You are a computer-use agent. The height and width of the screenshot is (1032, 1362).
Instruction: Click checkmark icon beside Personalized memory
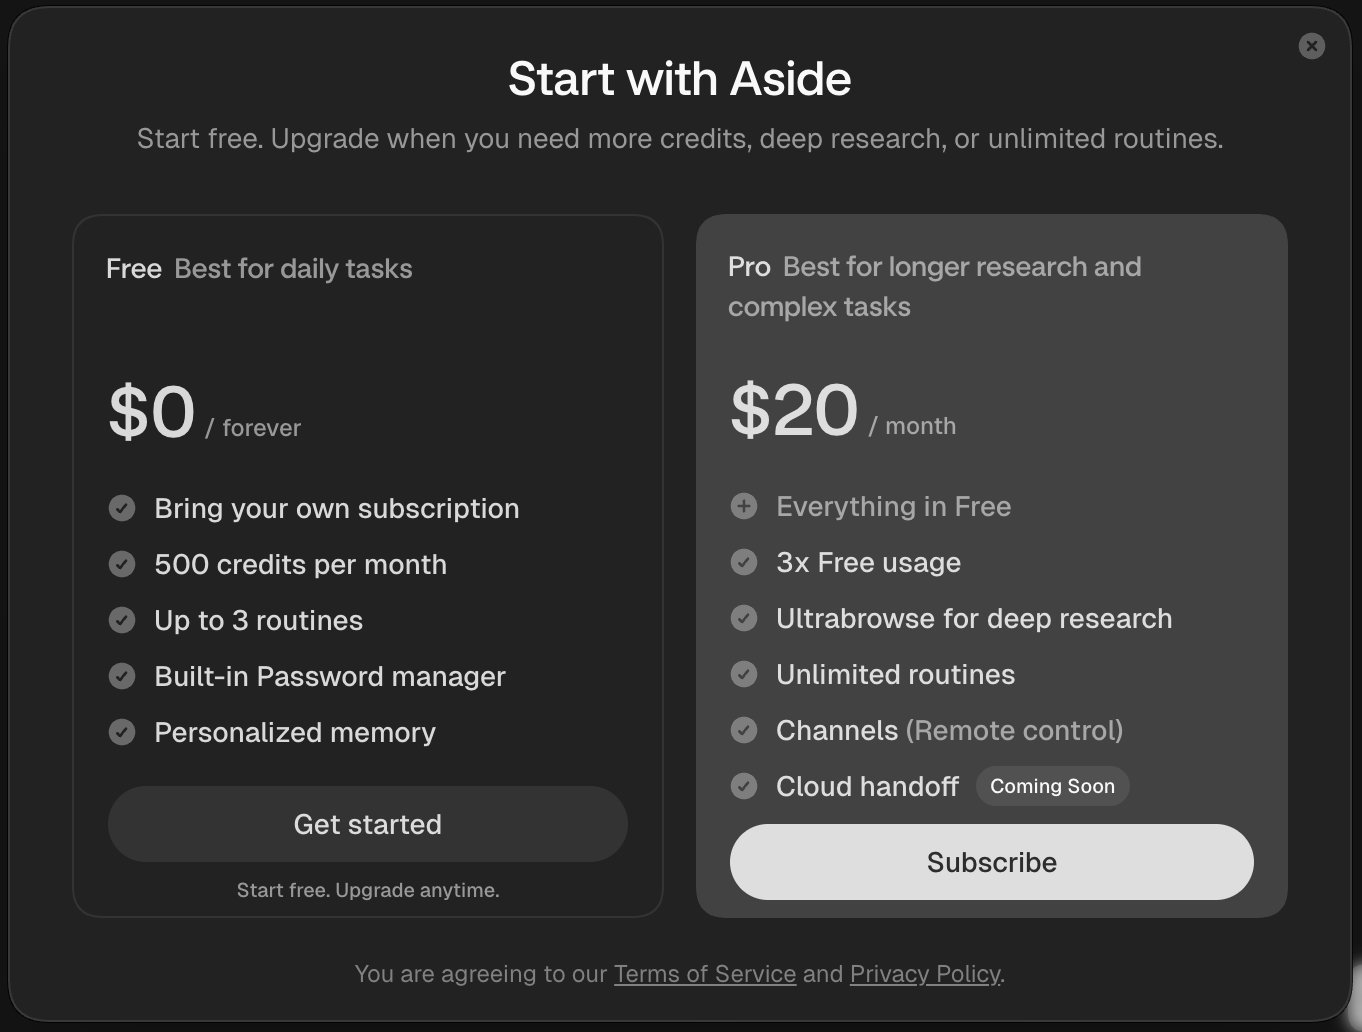tap(122, 732)
